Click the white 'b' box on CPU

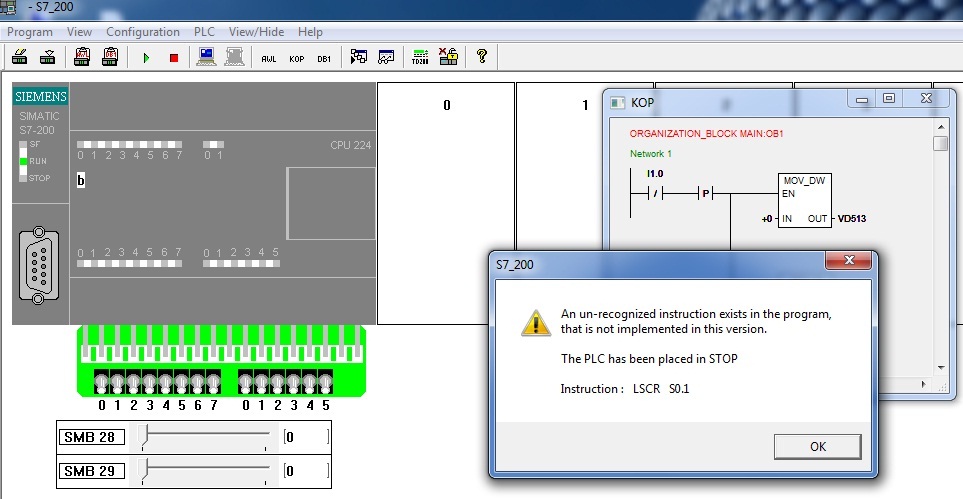(x=80, y=180)
